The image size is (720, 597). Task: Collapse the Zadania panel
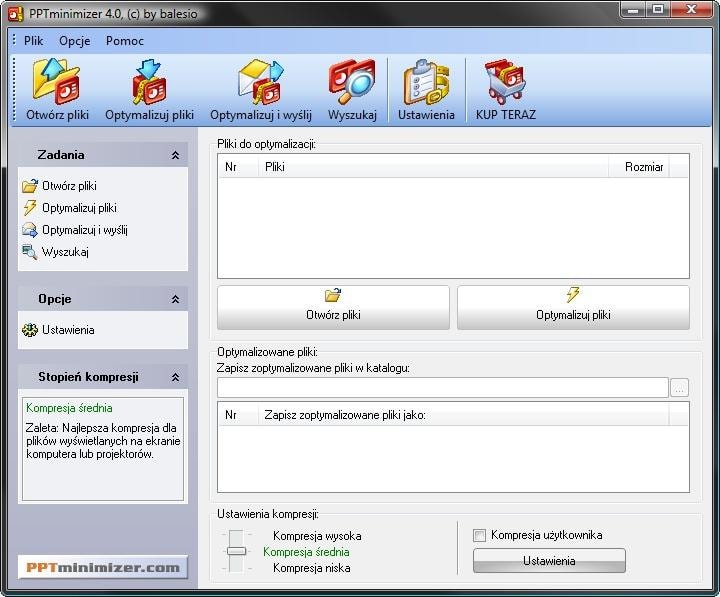(175, 155)
